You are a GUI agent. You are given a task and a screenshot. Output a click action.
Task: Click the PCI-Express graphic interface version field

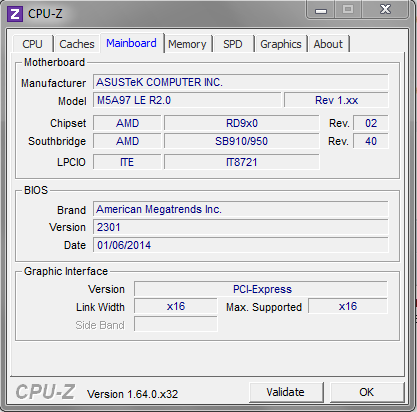(x=261, y=289)
